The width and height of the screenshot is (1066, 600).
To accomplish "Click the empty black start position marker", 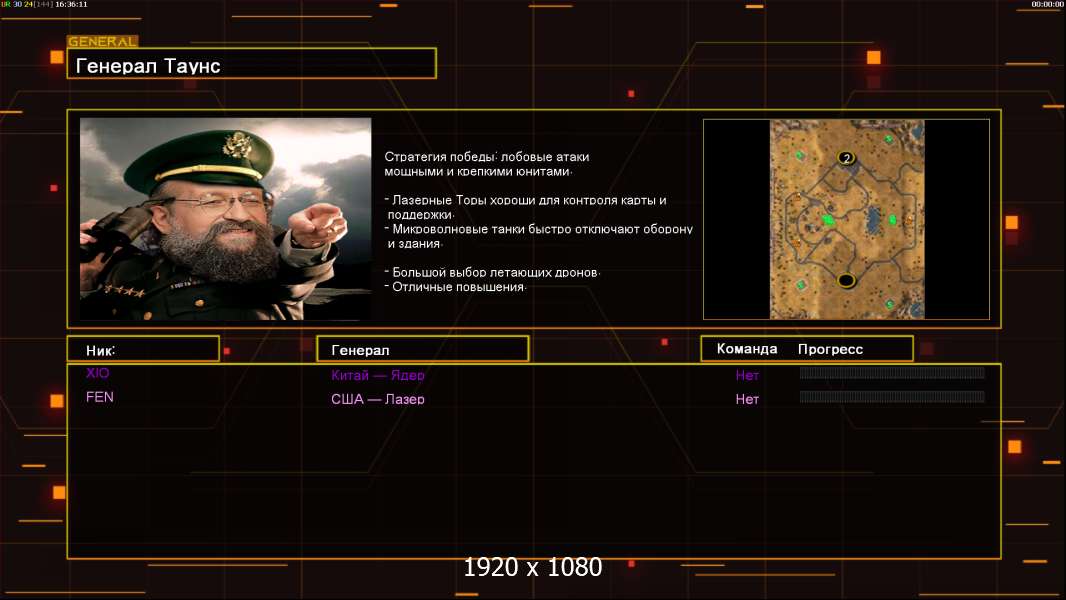I will [x=846, y=280].
